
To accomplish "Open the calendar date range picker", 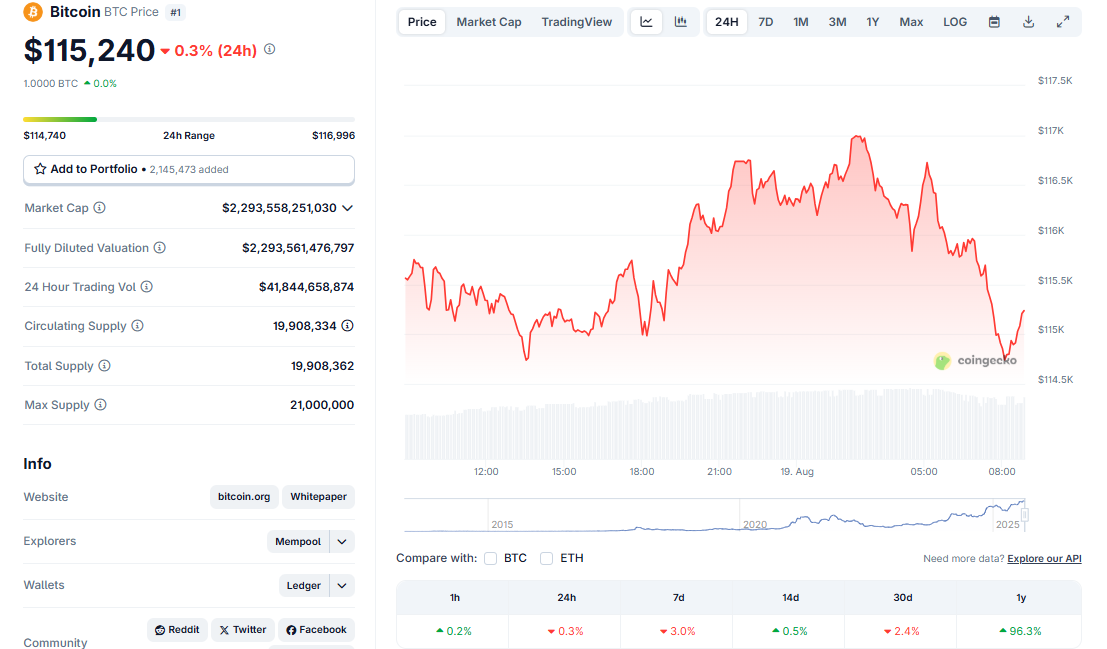I will click(x=994, y=22).
